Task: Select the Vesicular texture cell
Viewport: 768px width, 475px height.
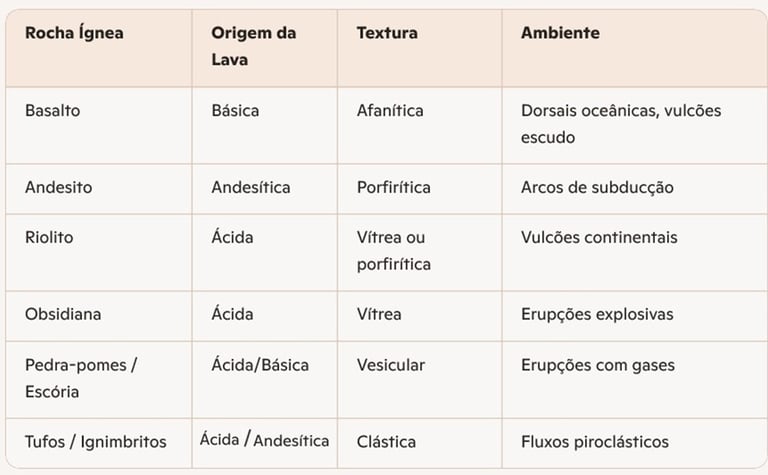Action: 390,365
